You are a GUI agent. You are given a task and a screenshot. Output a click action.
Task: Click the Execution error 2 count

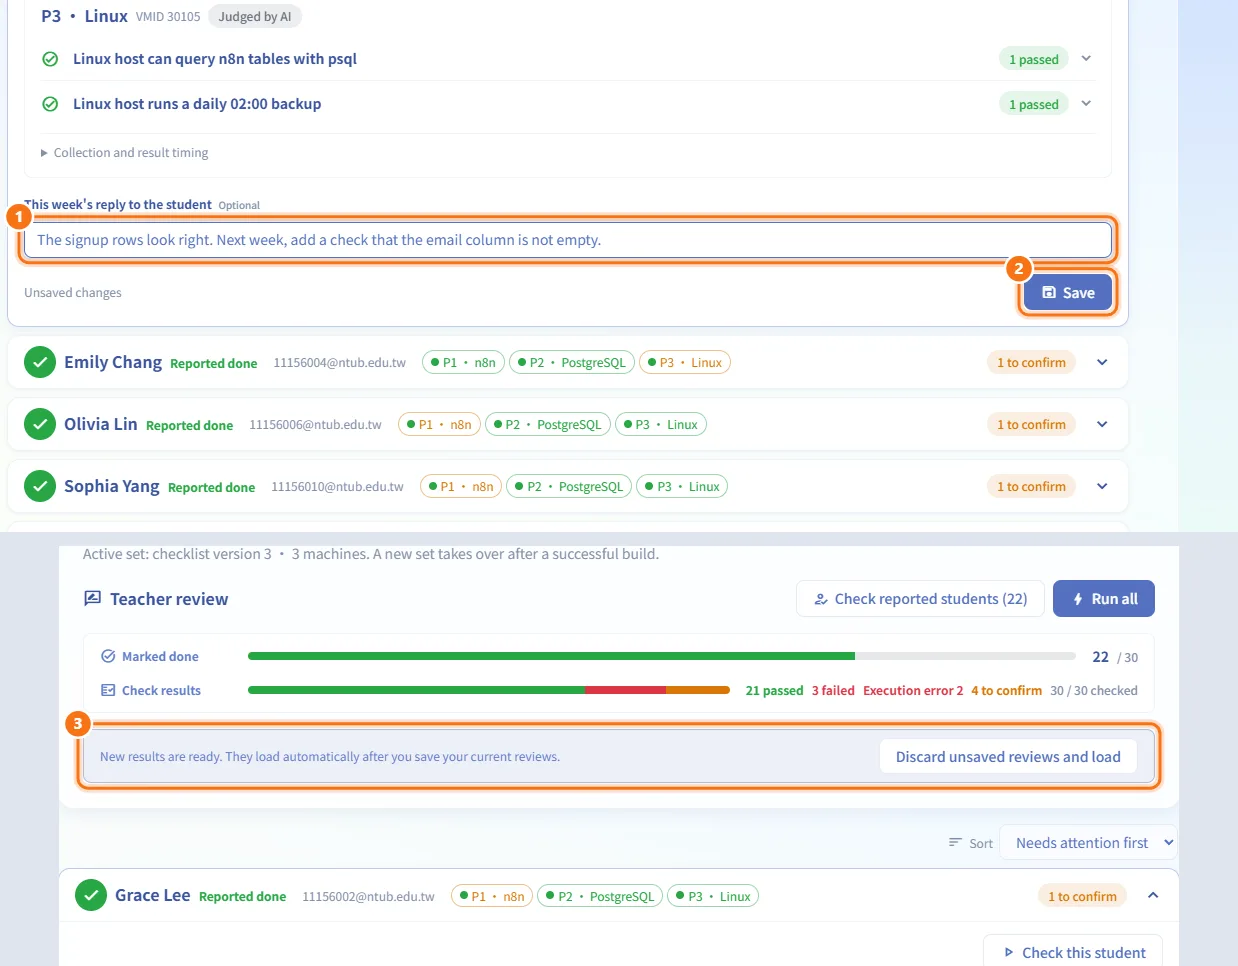(x=913, y=690)
